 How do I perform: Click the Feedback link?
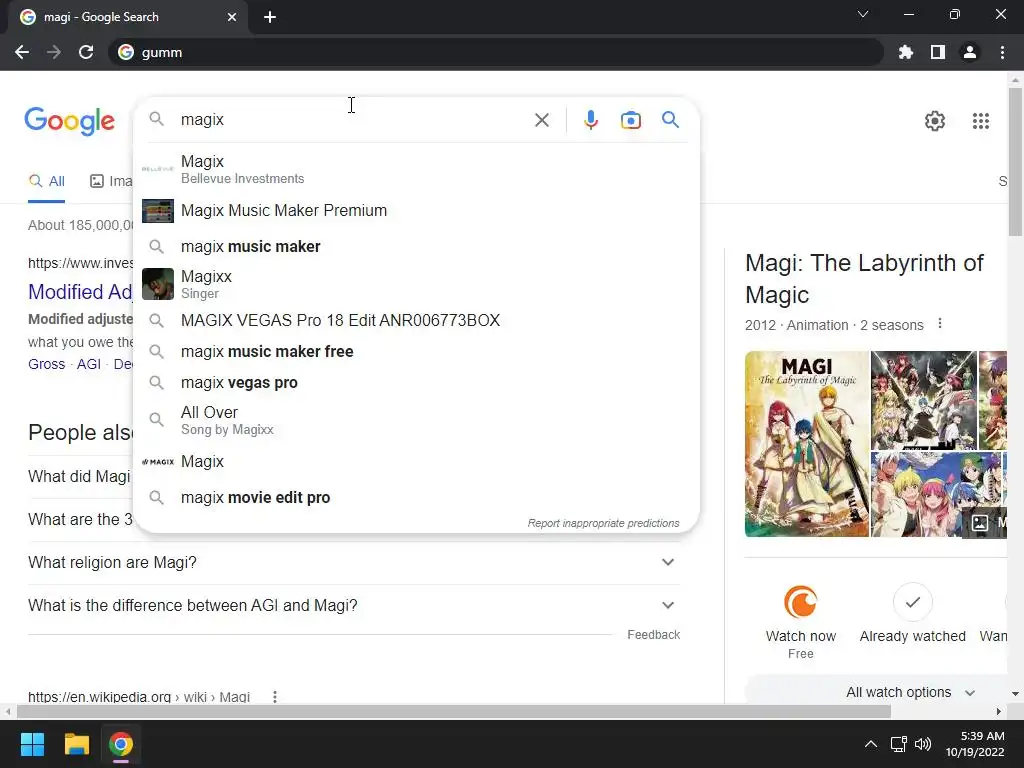point(653,635)
